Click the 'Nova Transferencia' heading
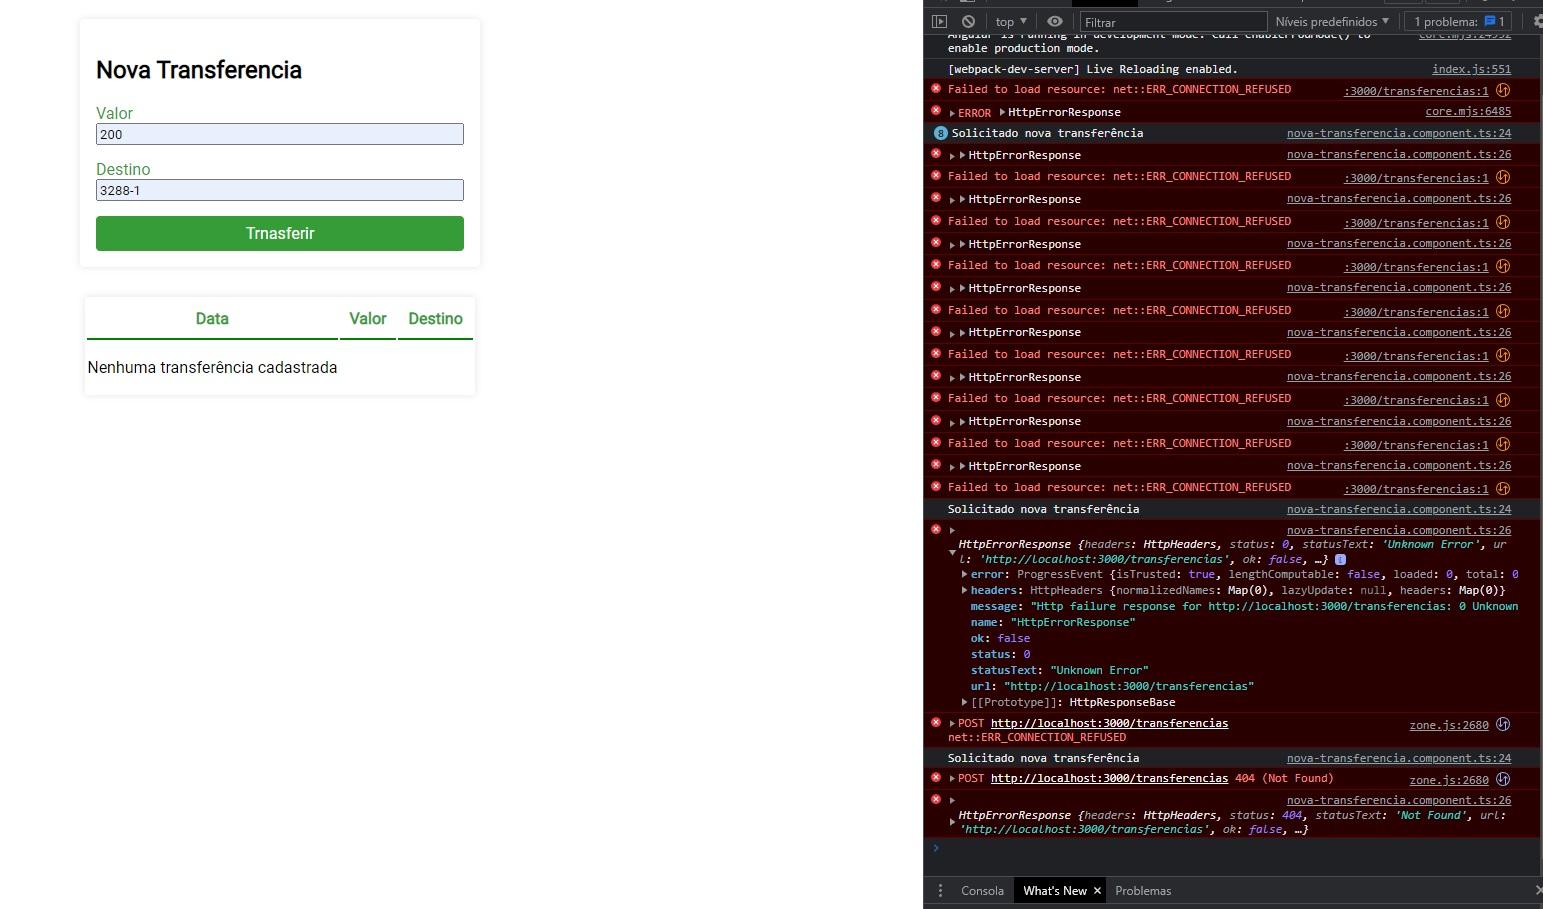 (199, 70)
